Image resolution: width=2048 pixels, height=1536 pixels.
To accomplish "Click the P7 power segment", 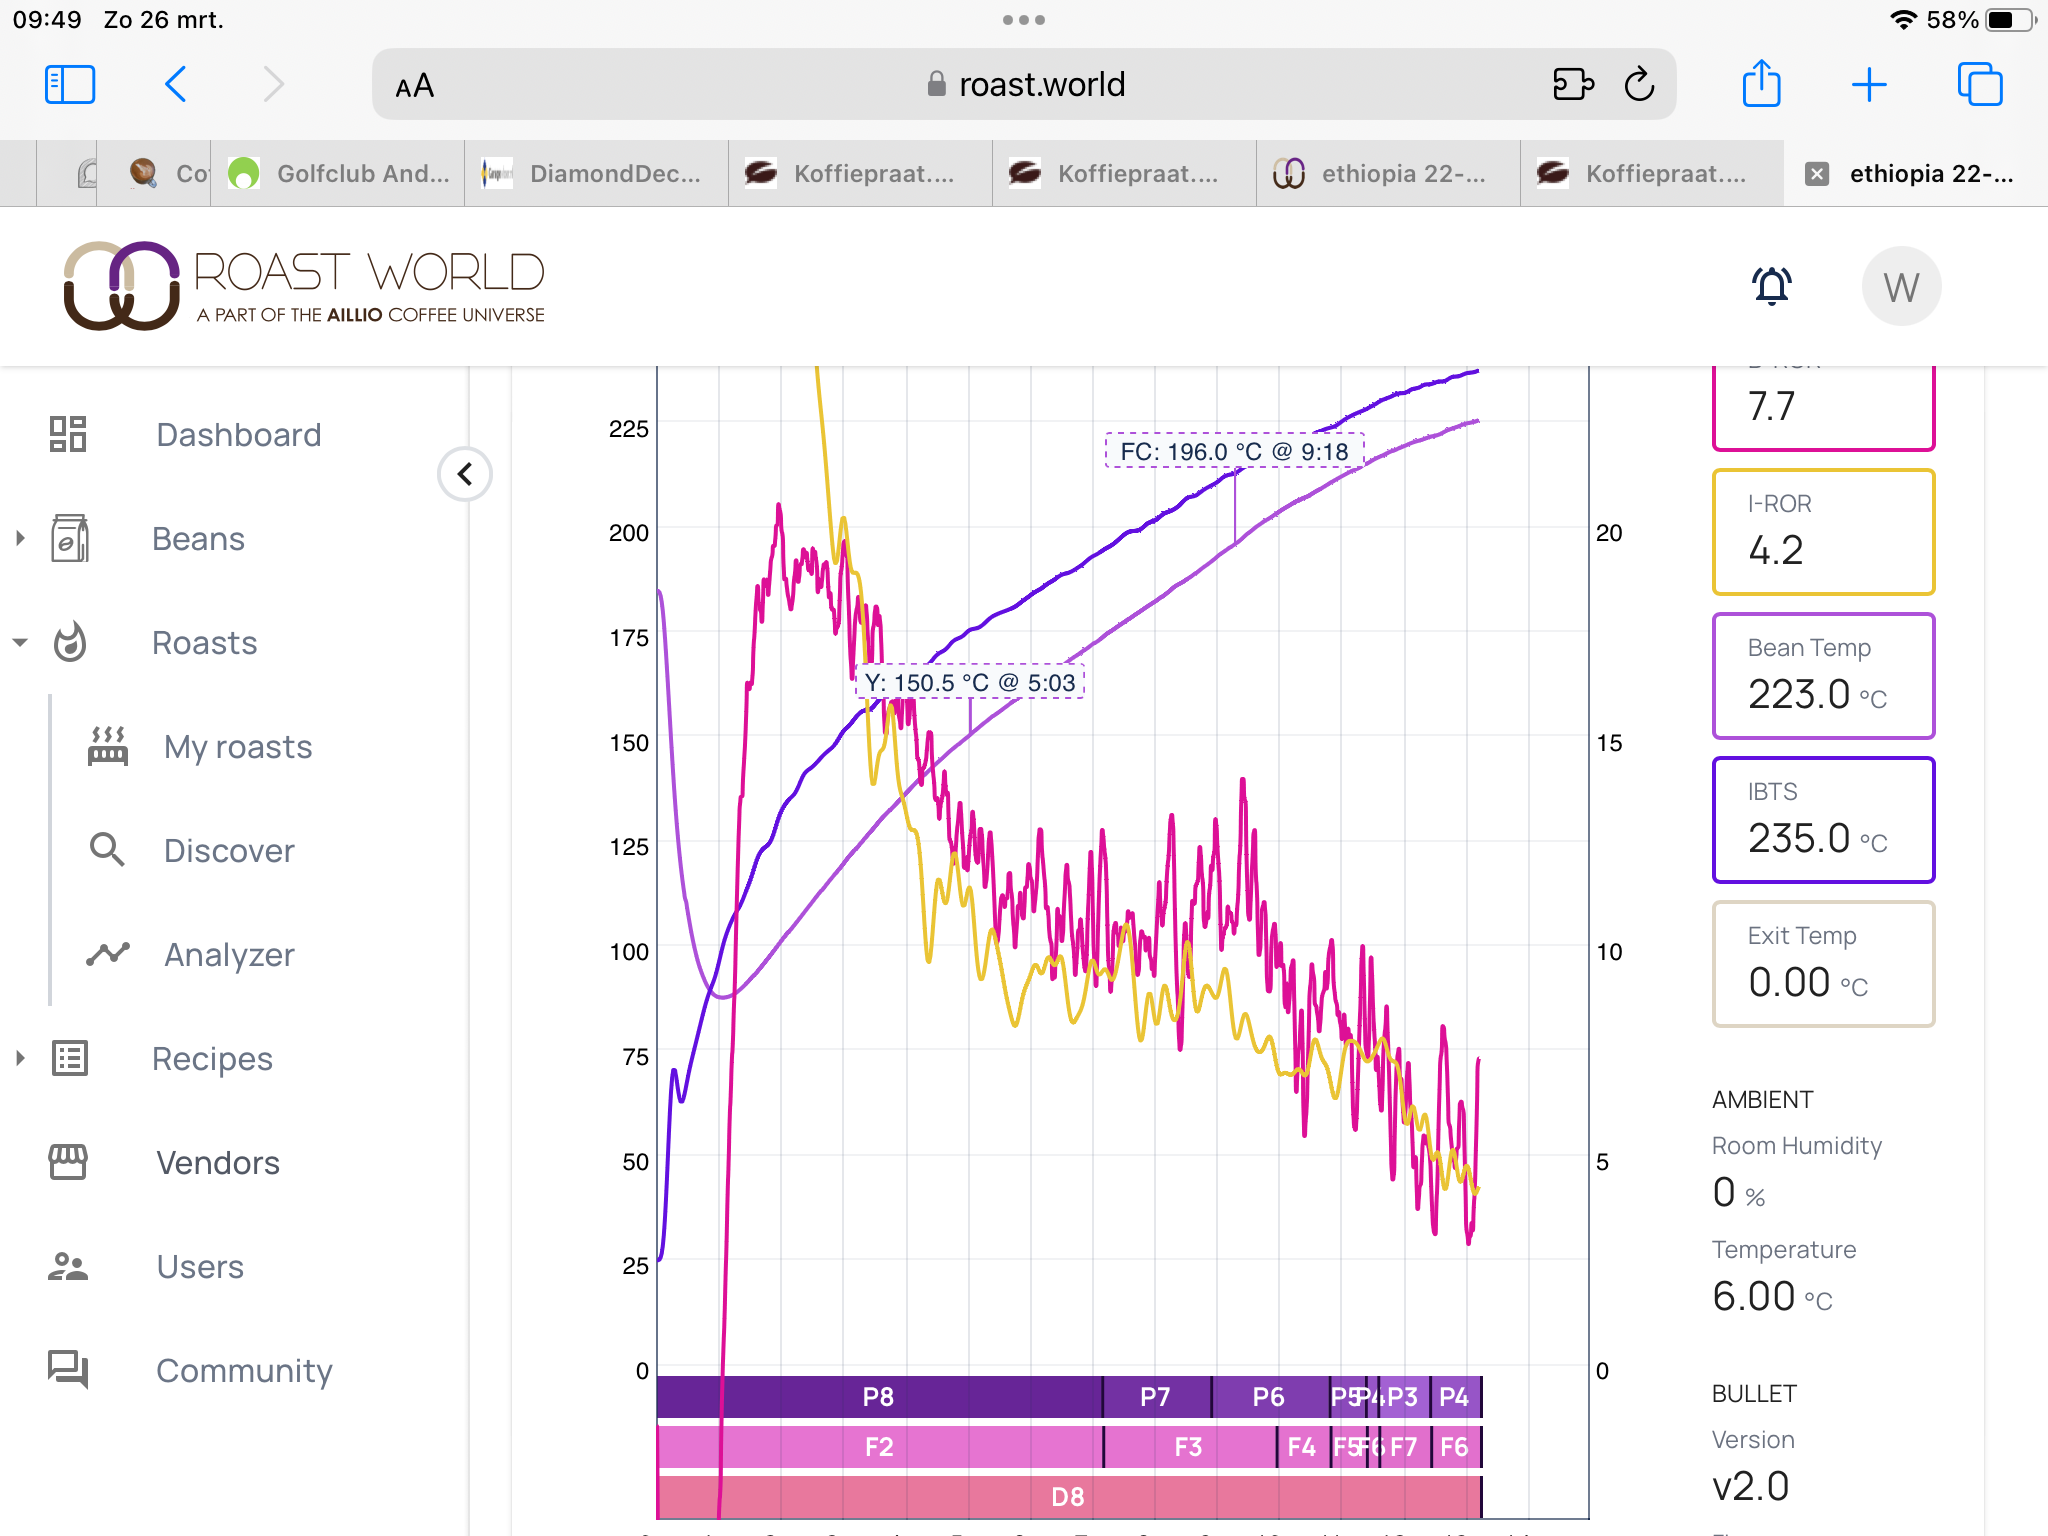I will click(1155, 1397).
